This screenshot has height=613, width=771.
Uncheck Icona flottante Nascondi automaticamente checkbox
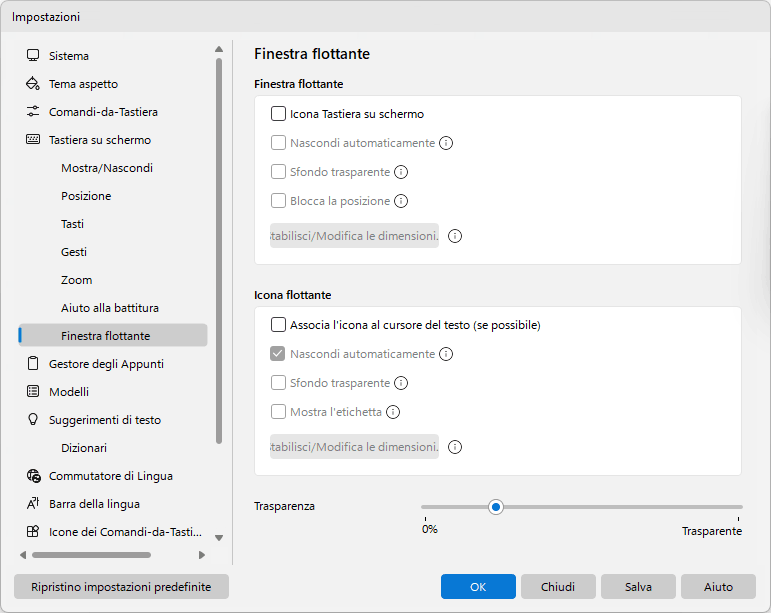[x=278, y=354]
